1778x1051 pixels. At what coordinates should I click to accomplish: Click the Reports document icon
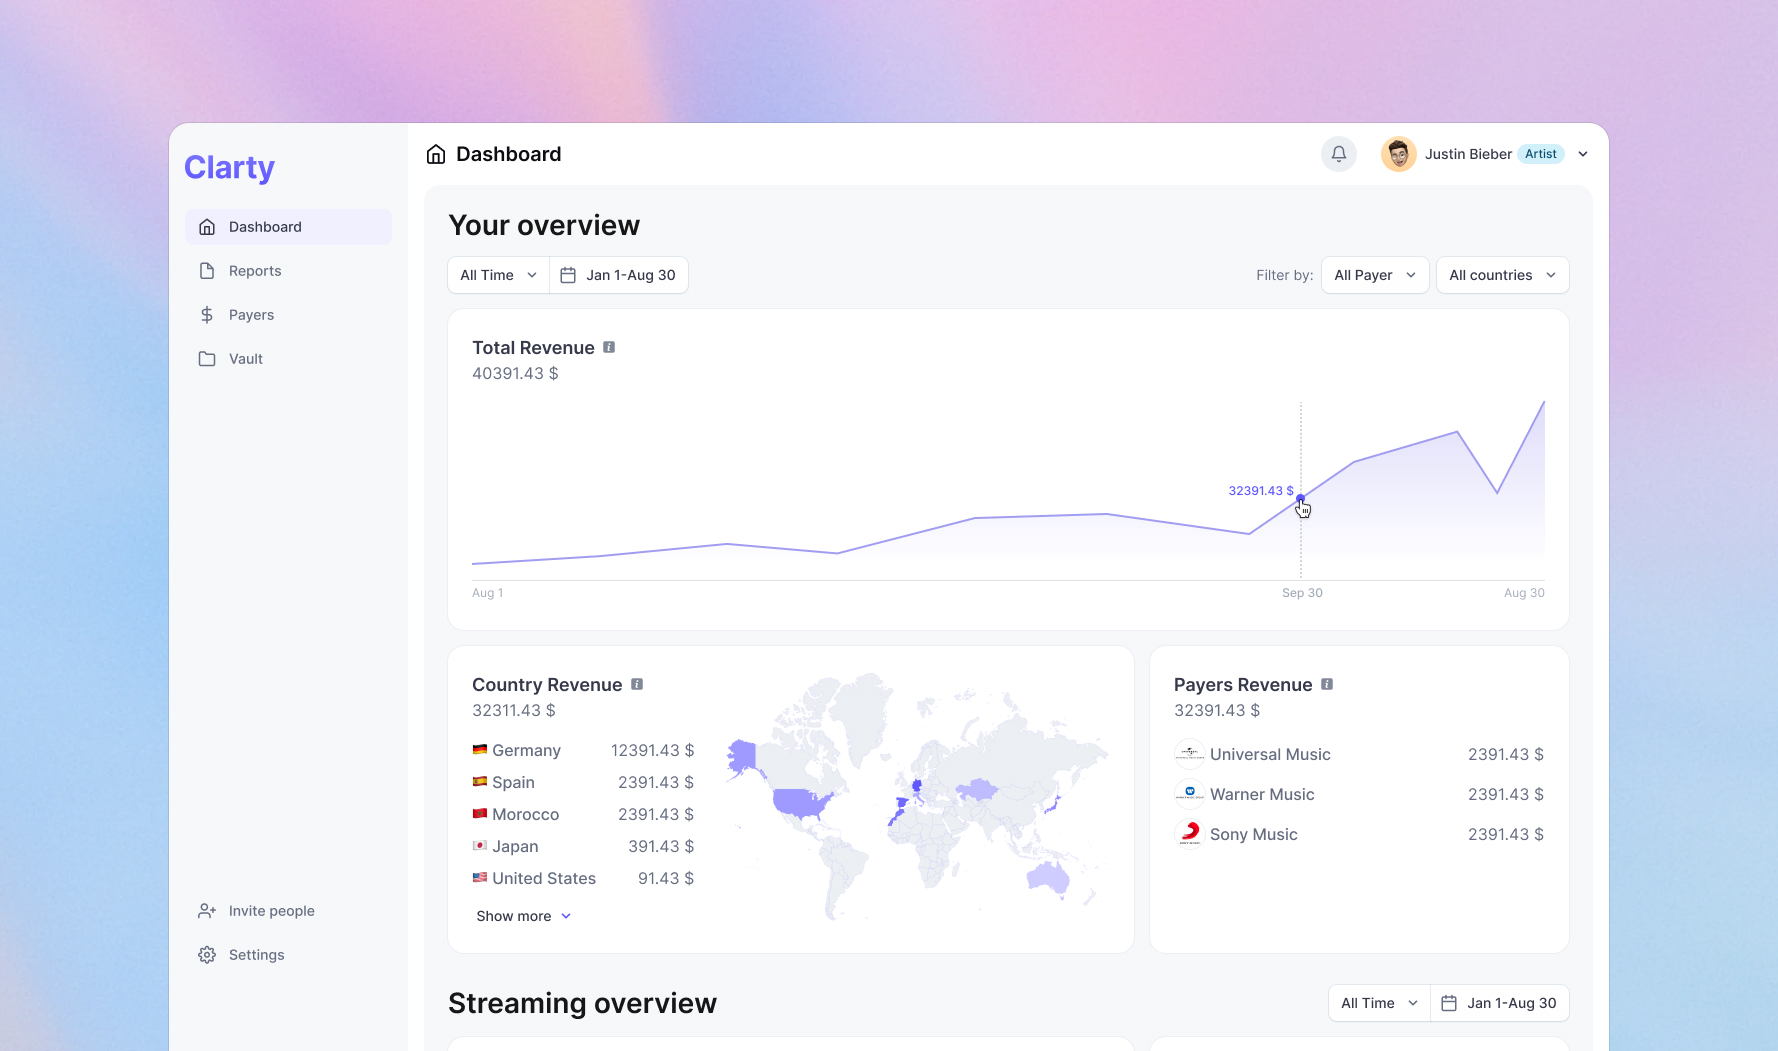[207, 270]
